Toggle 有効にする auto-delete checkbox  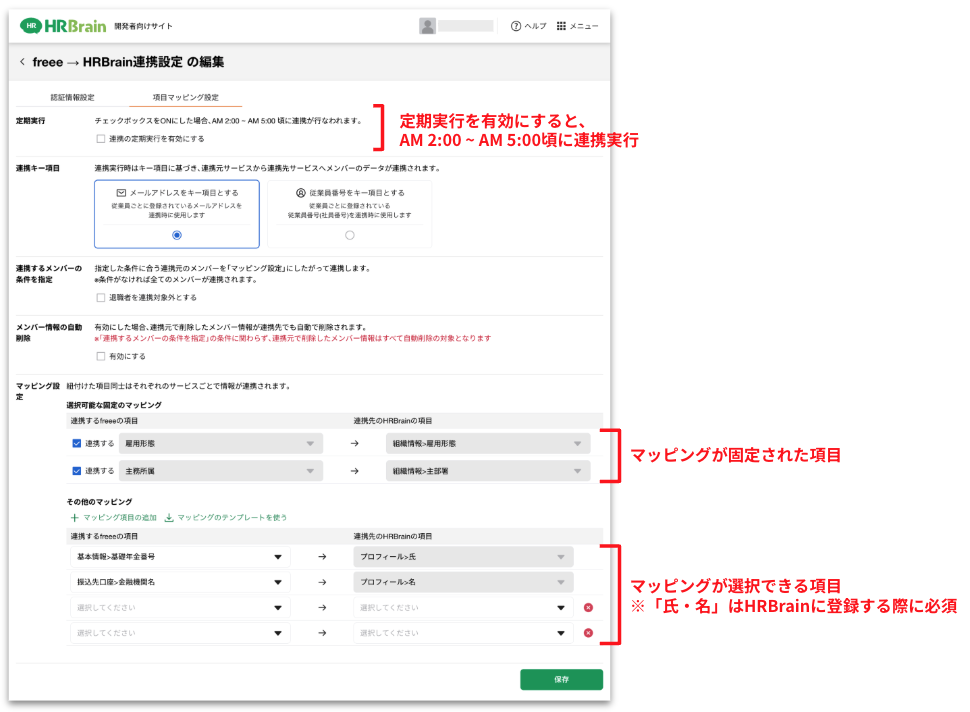pyautogui.click(x=100, y=356)
